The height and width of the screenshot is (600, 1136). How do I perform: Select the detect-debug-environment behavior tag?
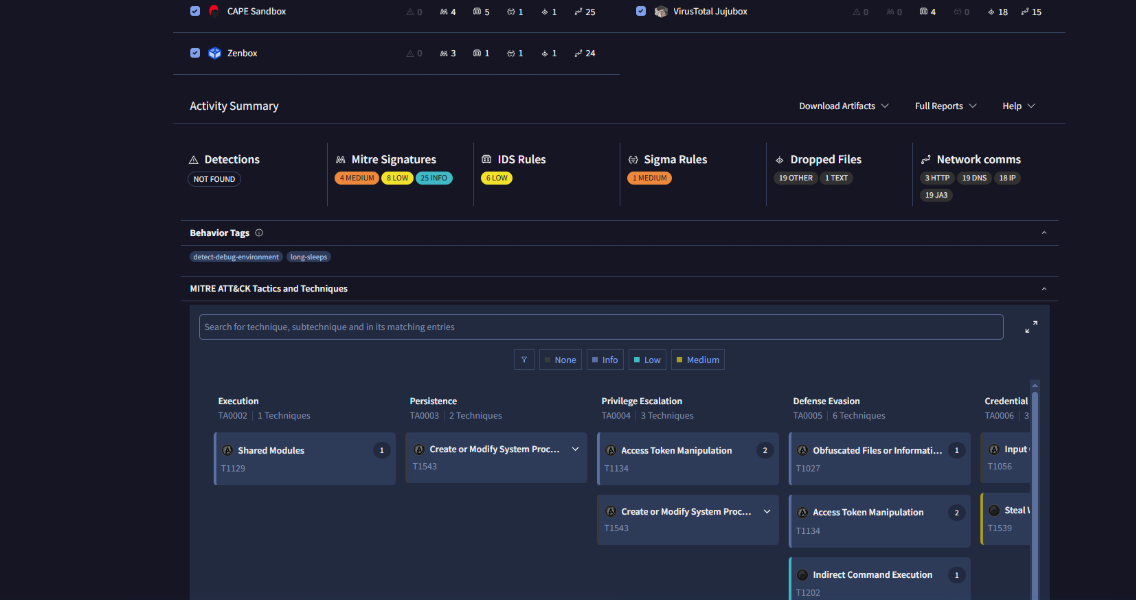coord(236,257)
